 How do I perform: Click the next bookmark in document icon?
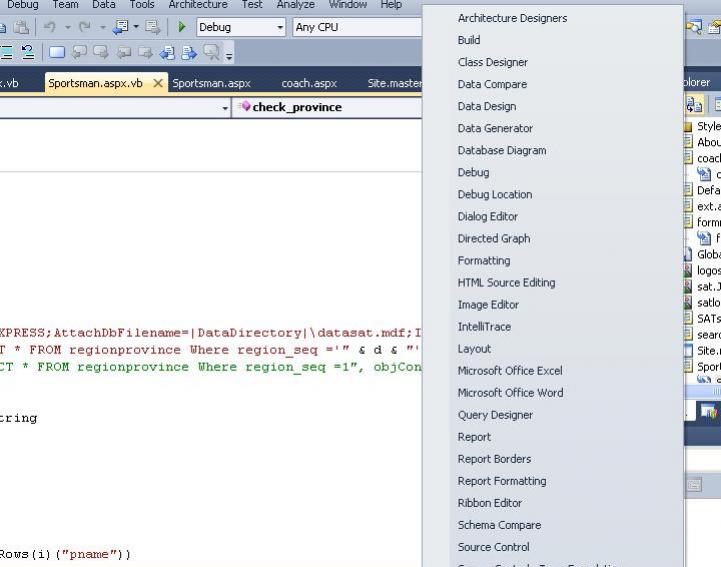[x=189, y=52]
